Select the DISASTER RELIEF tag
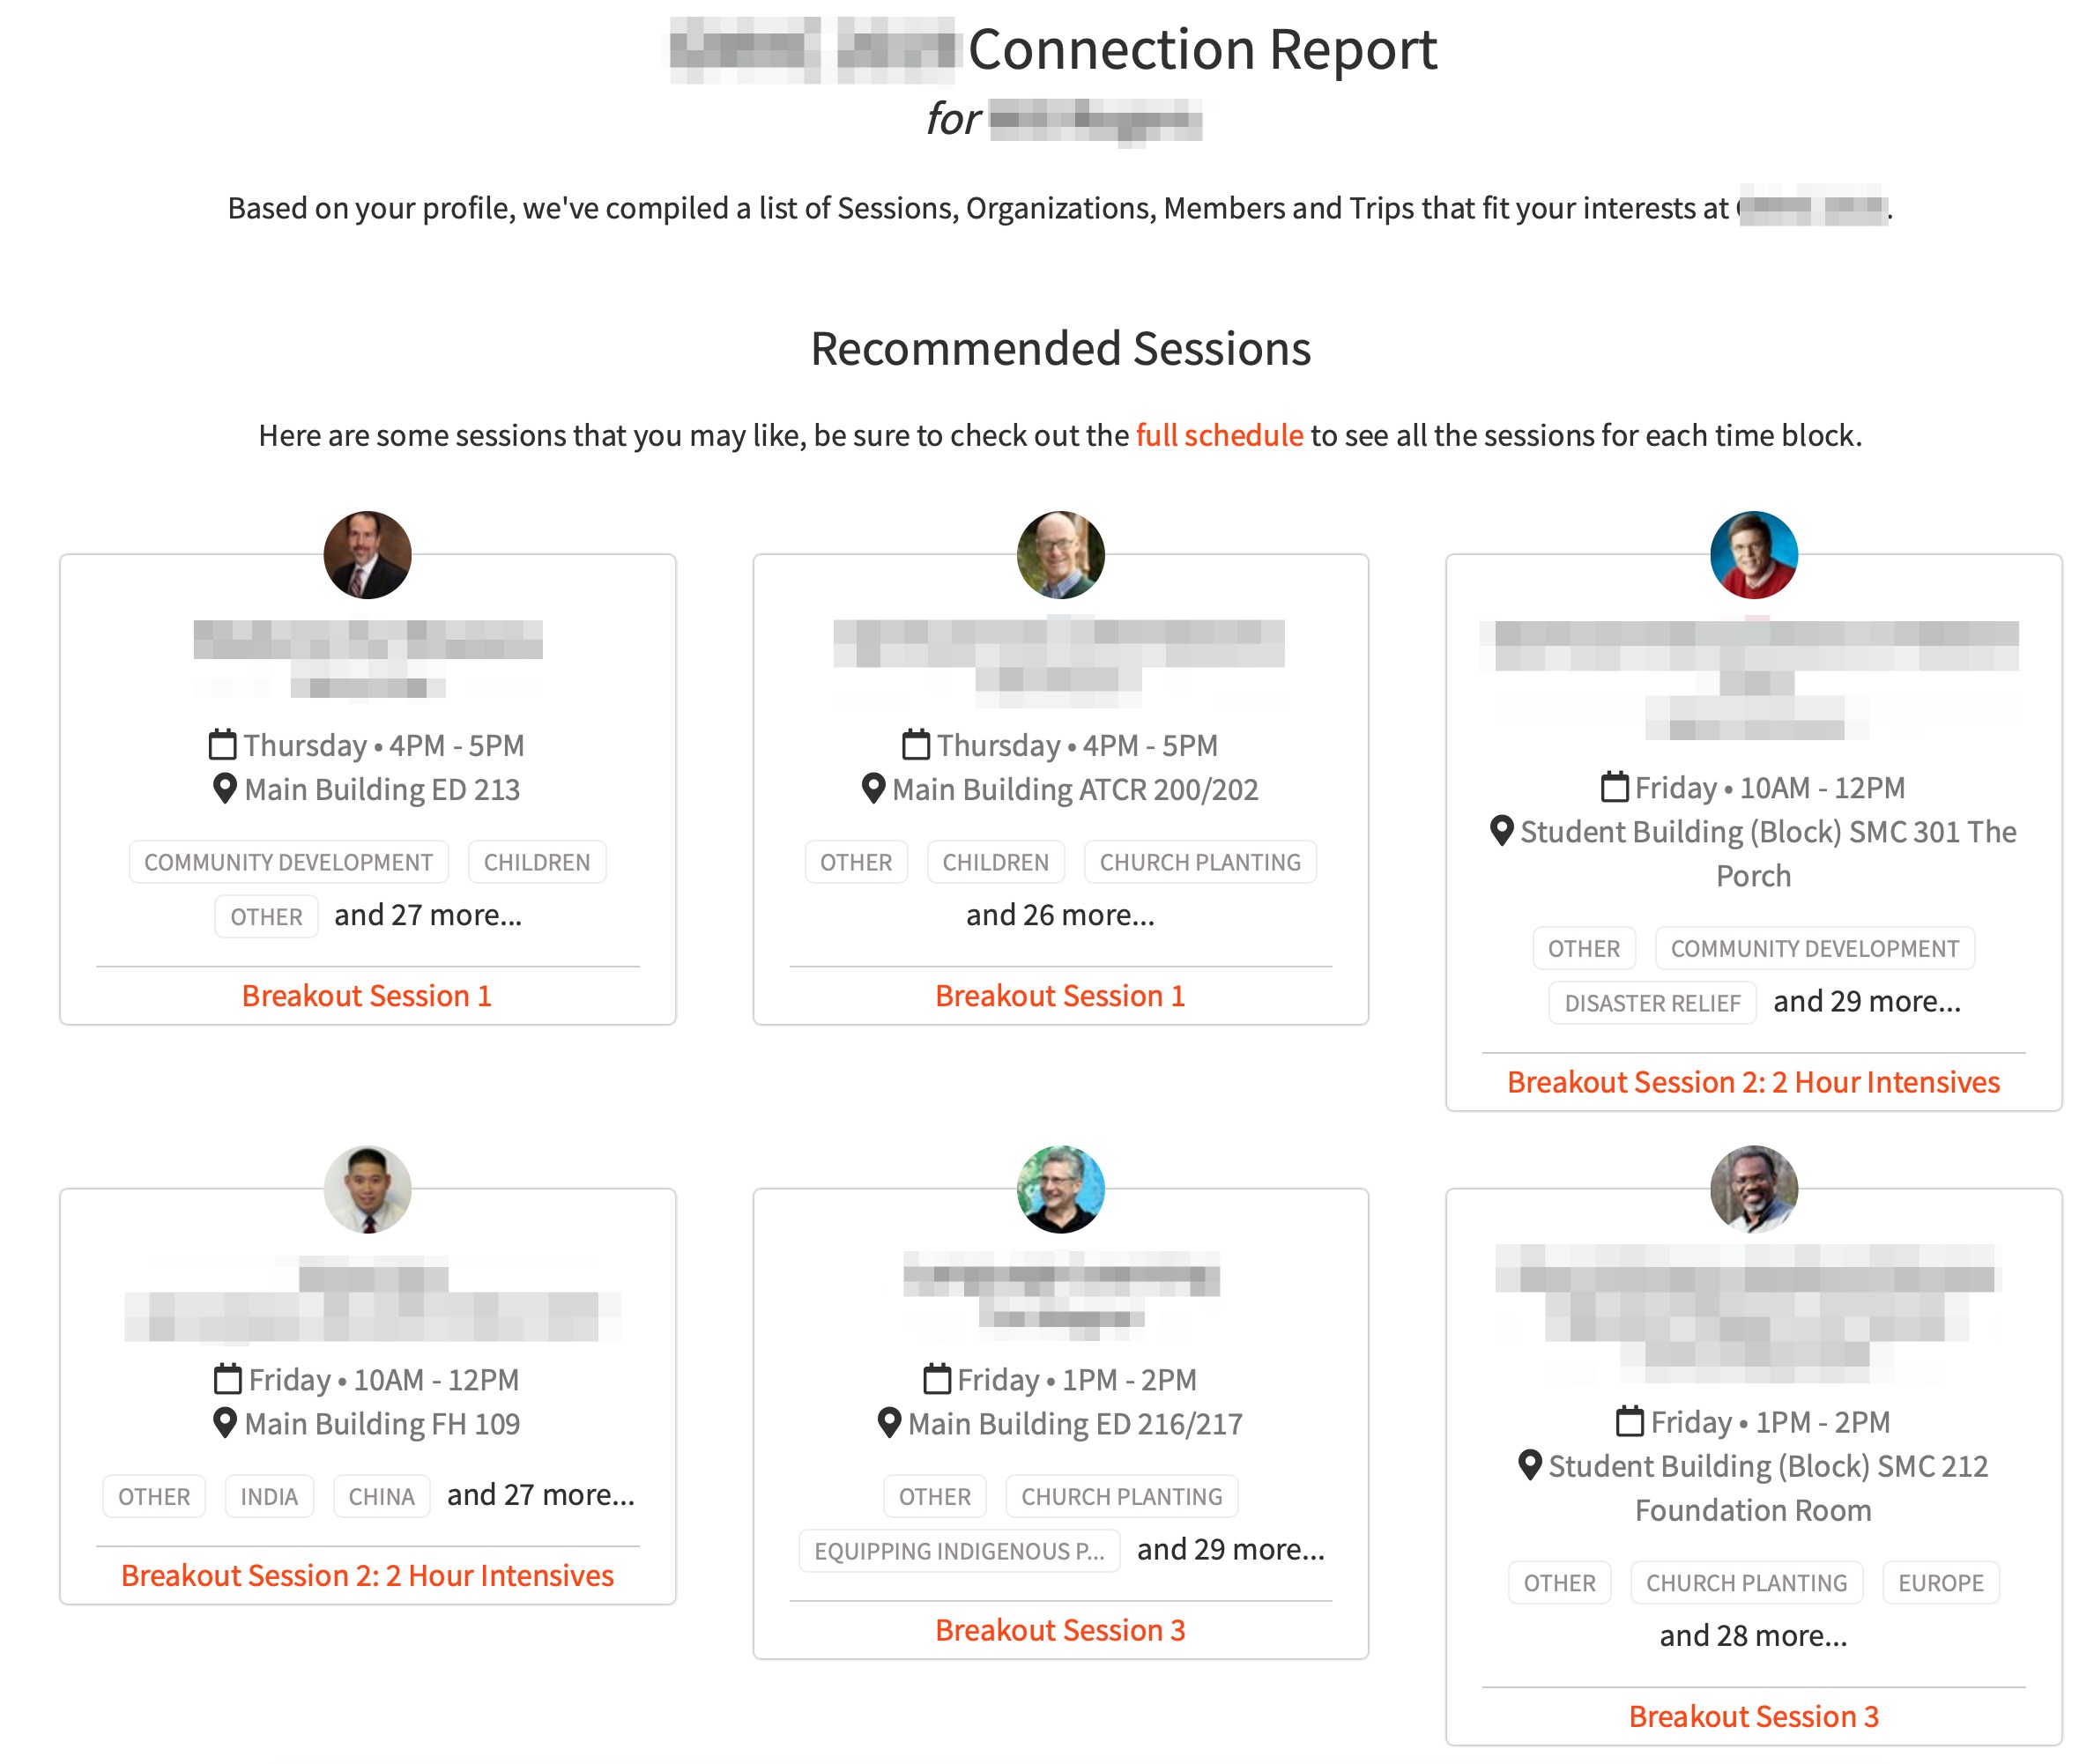Image resolution: width=2094 pixels, height=1764 pixels. coord(1652,1003)
